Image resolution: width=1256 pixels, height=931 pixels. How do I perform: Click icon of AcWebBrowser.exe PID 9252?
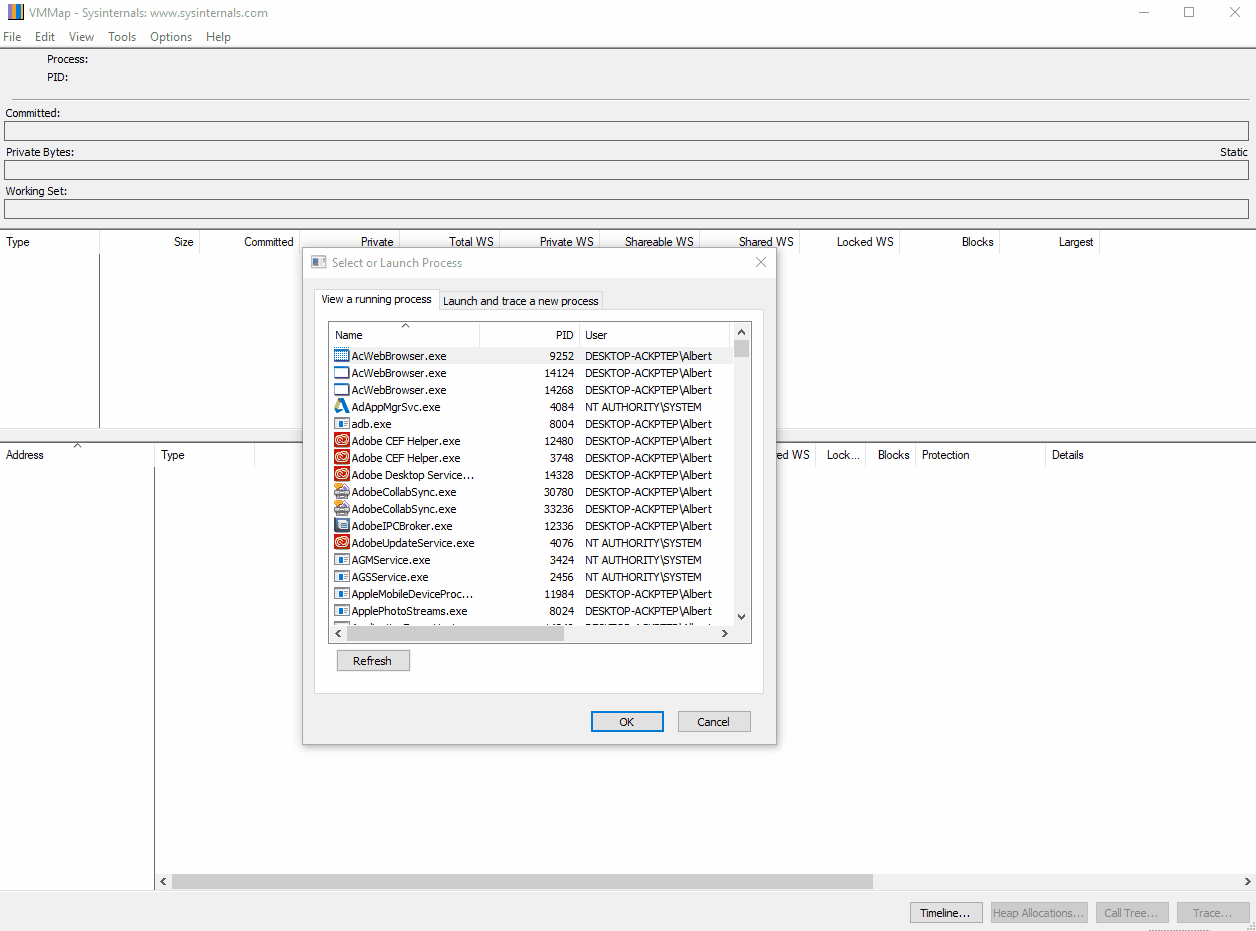pyautogui.click(x=342, y=356)
